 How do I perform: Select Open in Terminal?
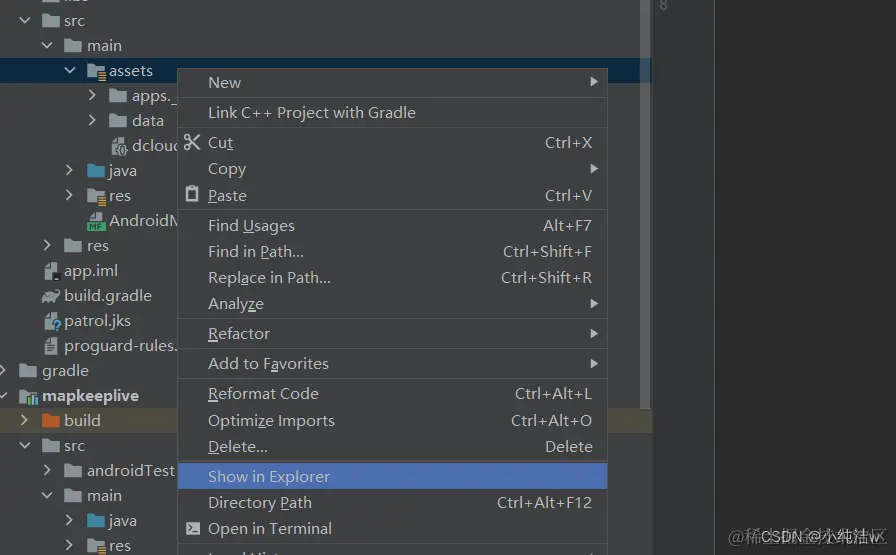[x=392, y=529]
